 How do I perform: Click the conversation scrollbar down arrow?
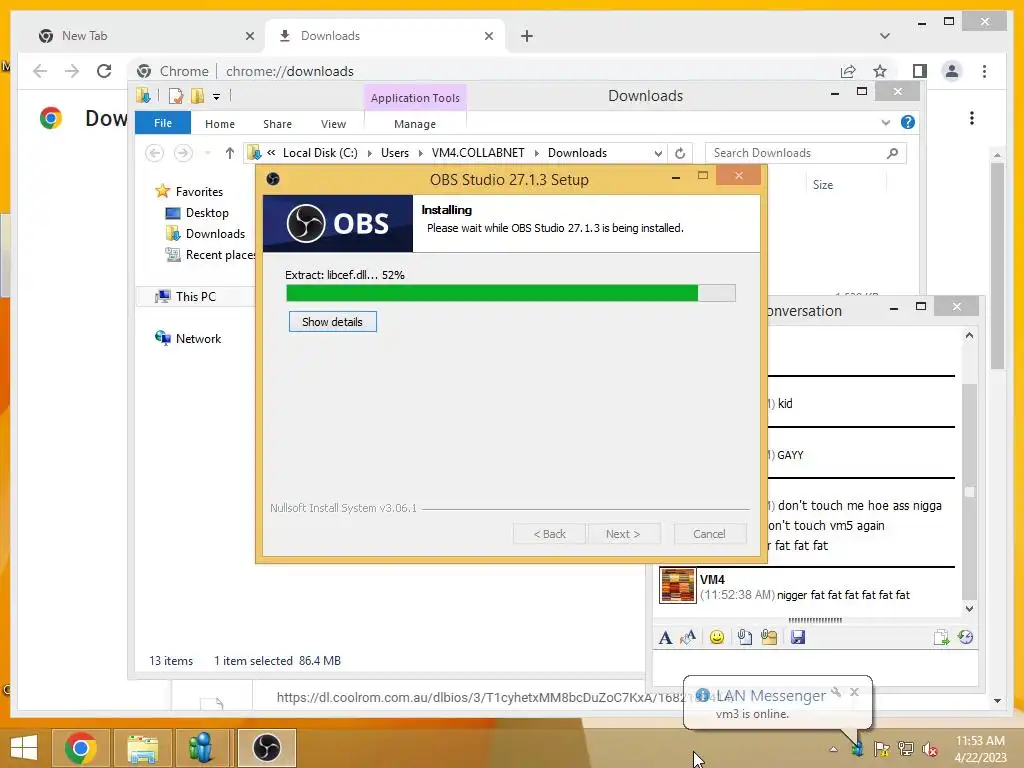point(969,609)
